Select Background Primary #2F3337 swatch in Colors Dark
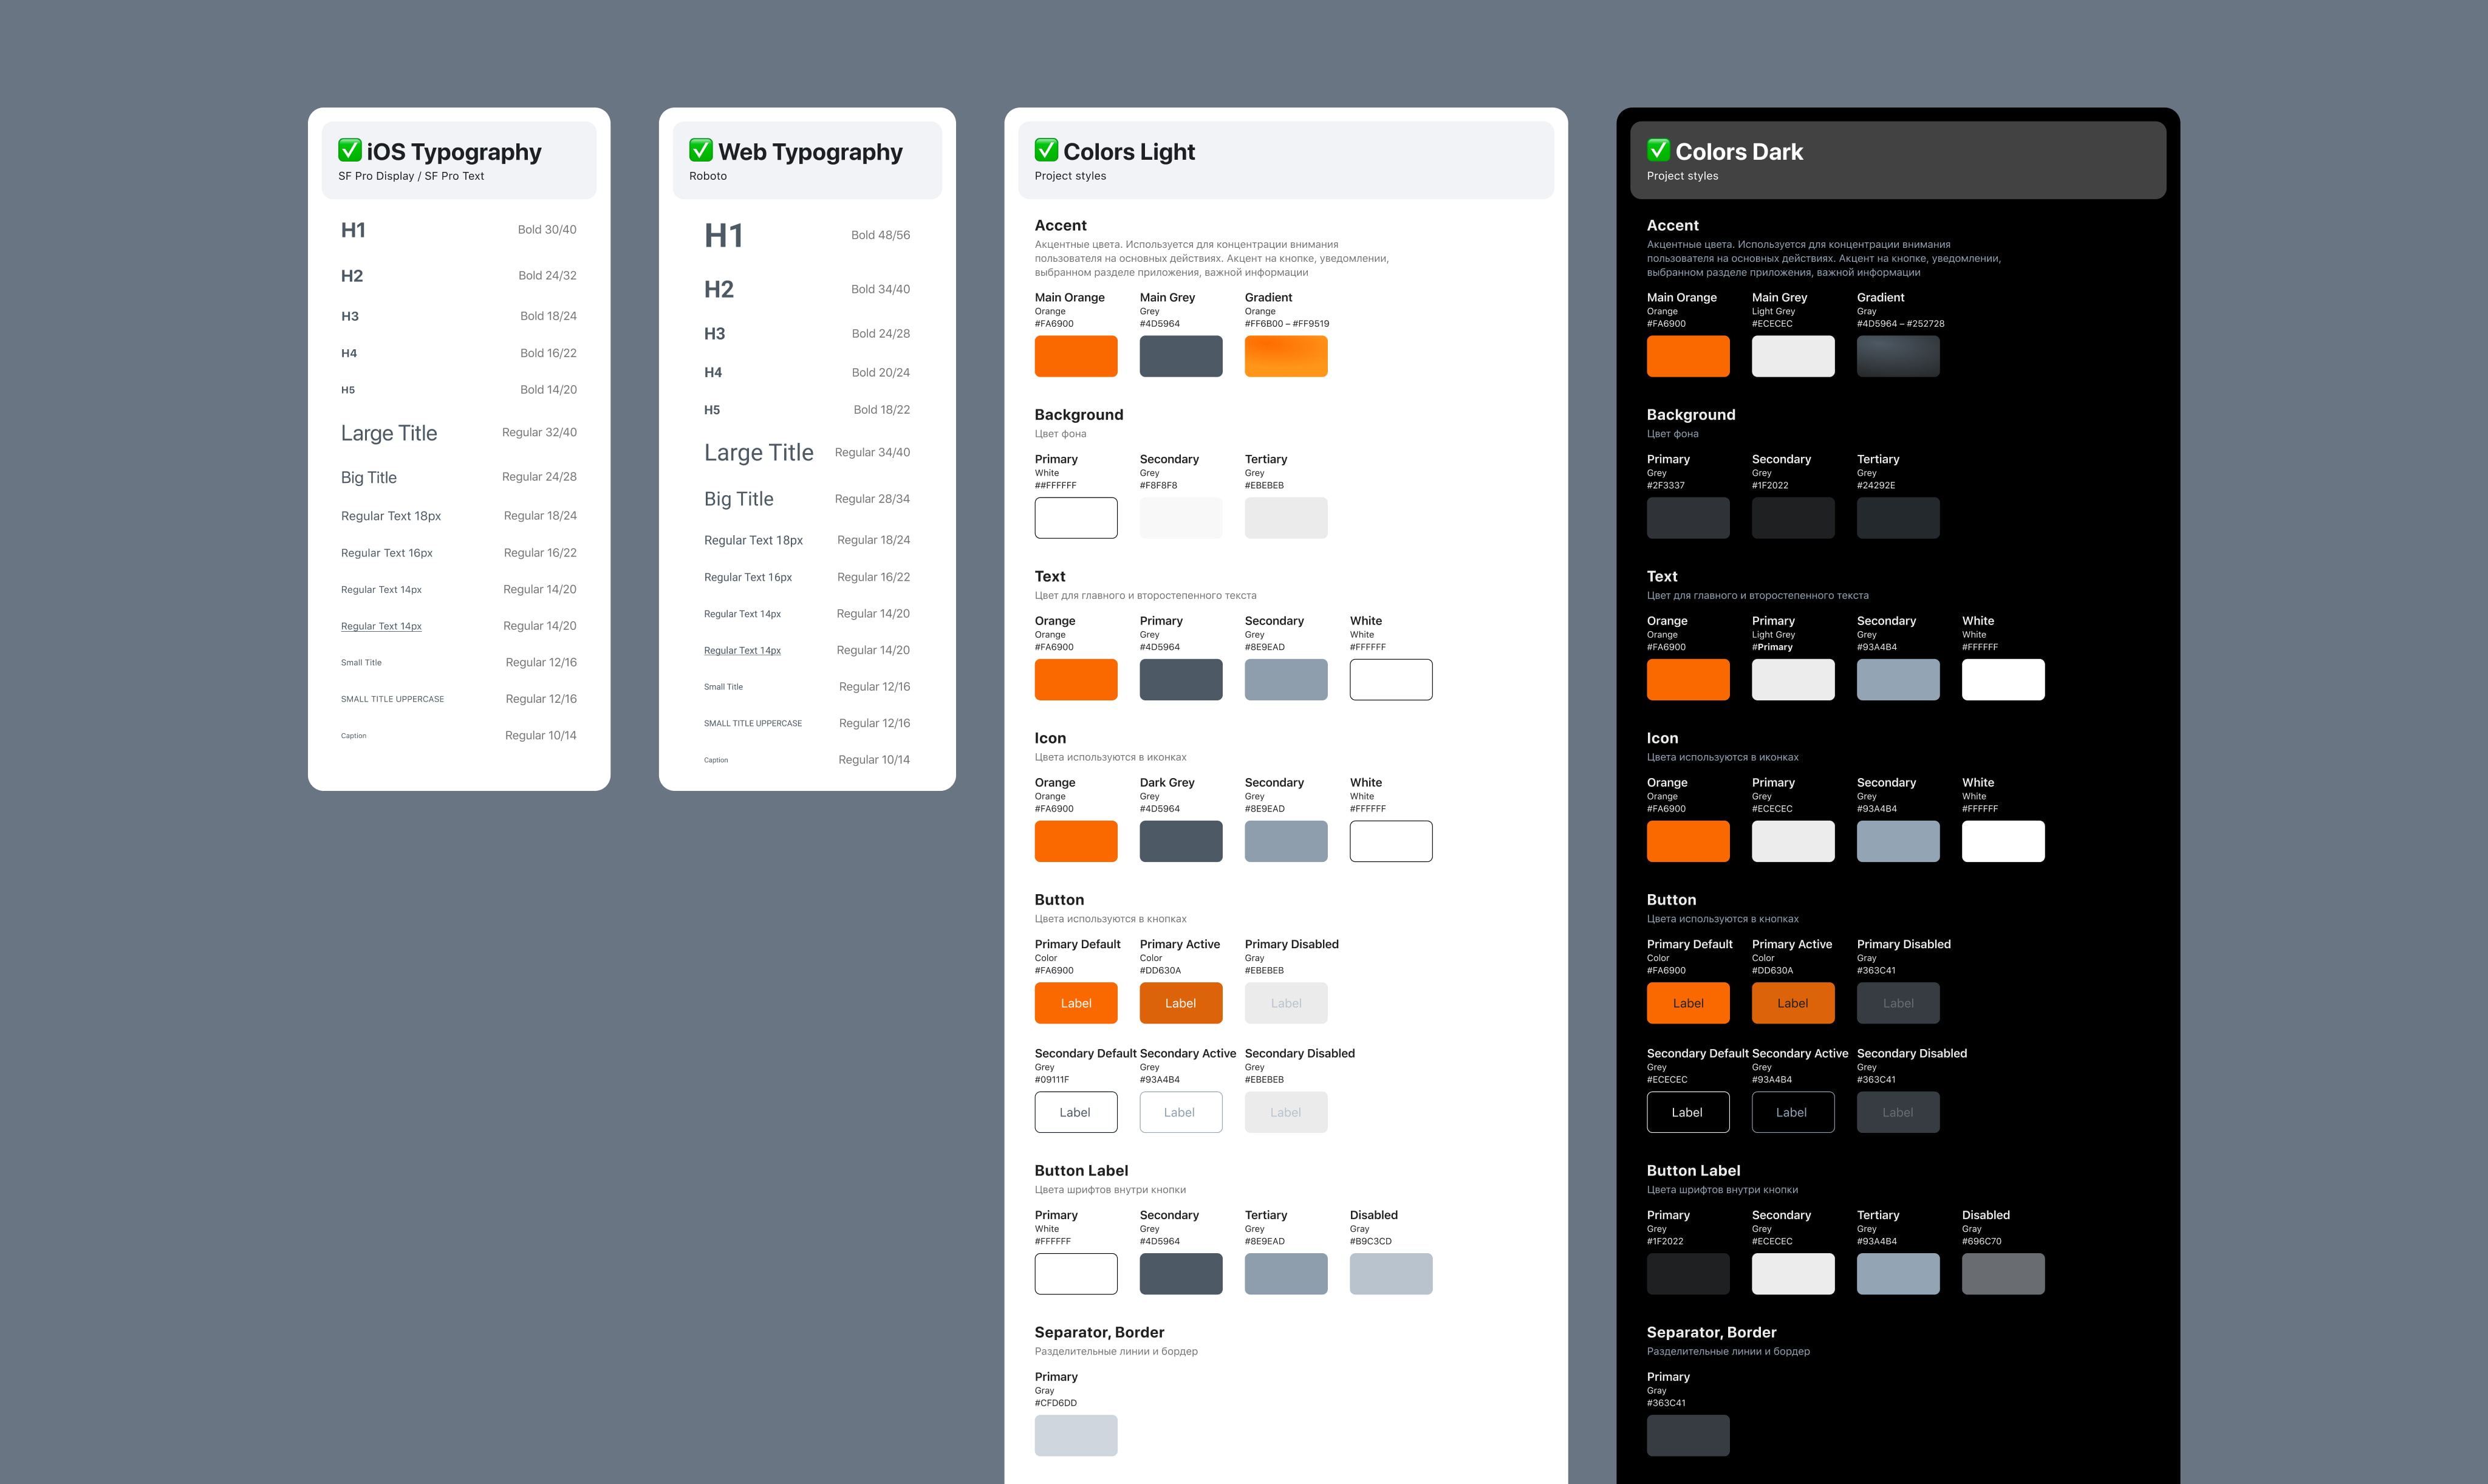Screen dimensions: 2488x1484 1688,518
